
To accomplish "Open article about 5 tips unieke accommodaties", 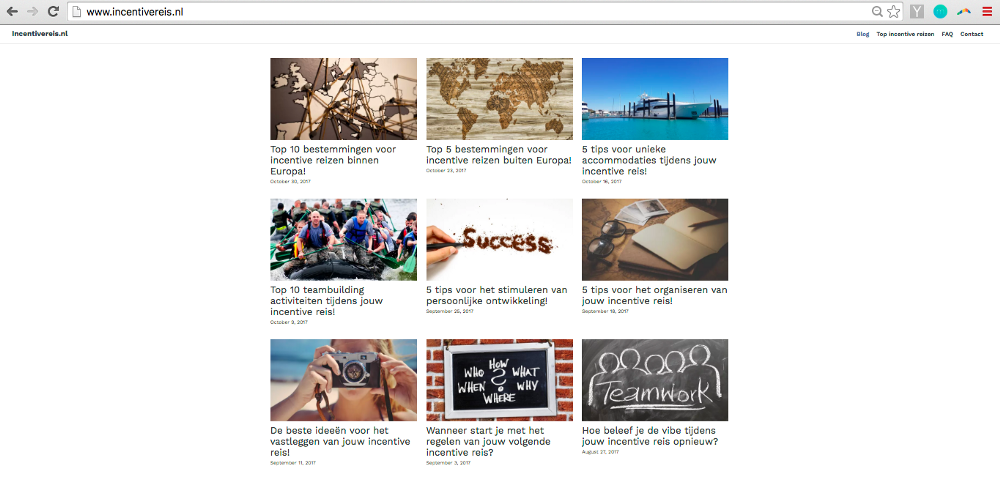I will [x=649, y=160].
